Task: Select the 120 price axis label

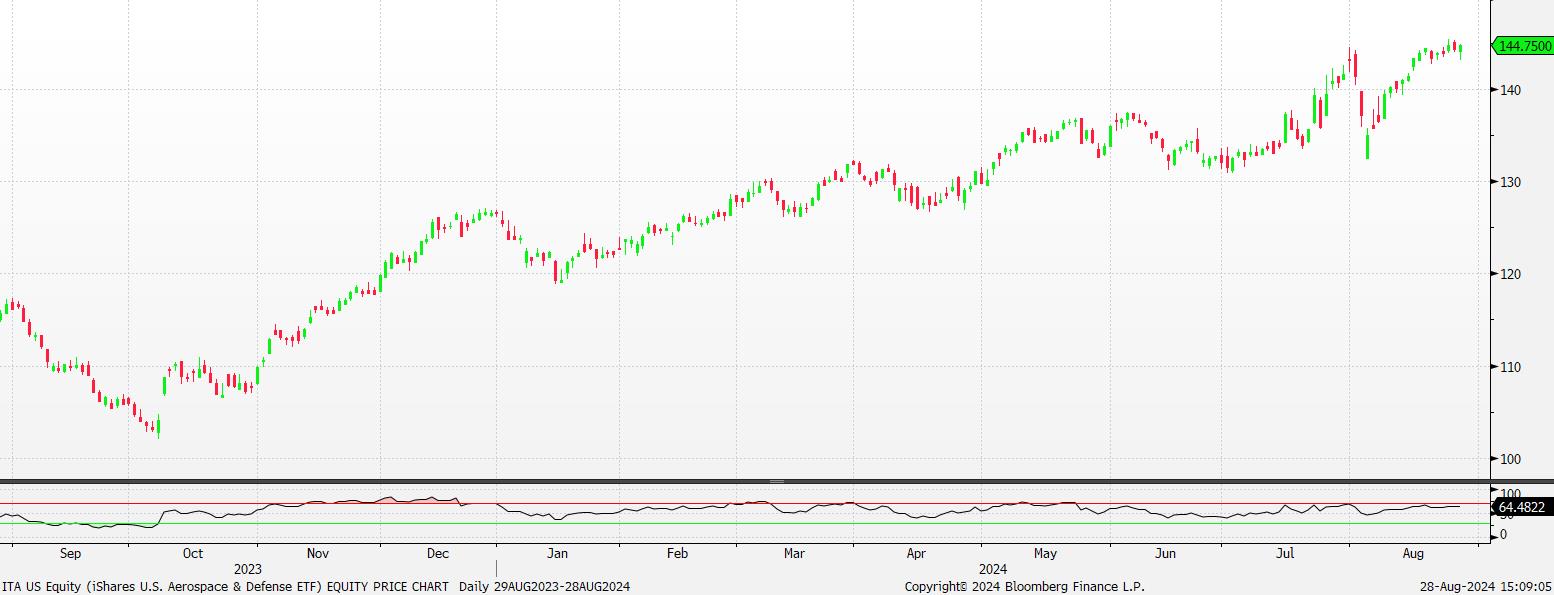Action: pos(1509,274)
